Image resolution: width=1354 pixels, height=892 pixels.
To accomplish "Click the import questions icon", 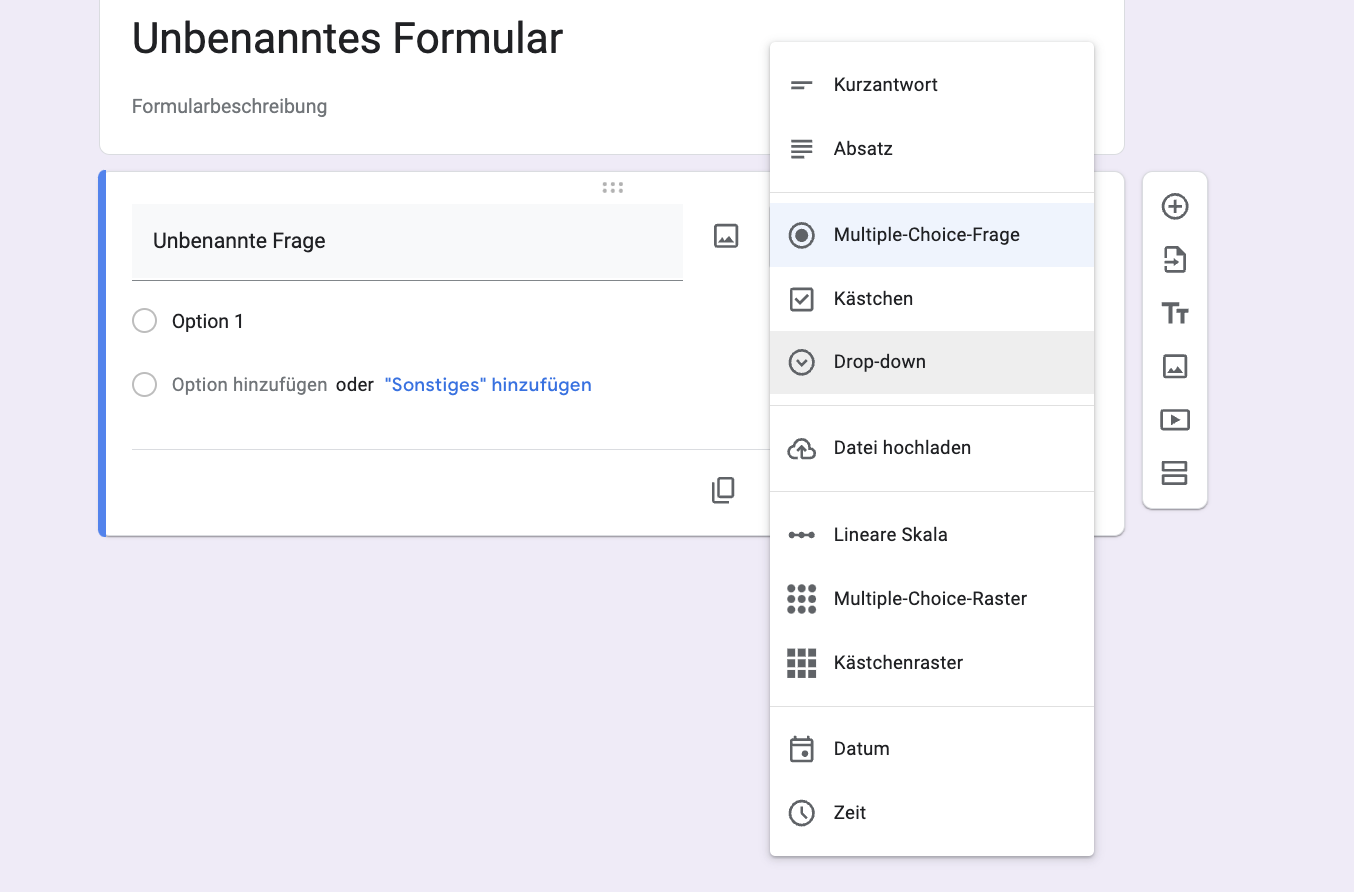I will tap(1175, 260).
